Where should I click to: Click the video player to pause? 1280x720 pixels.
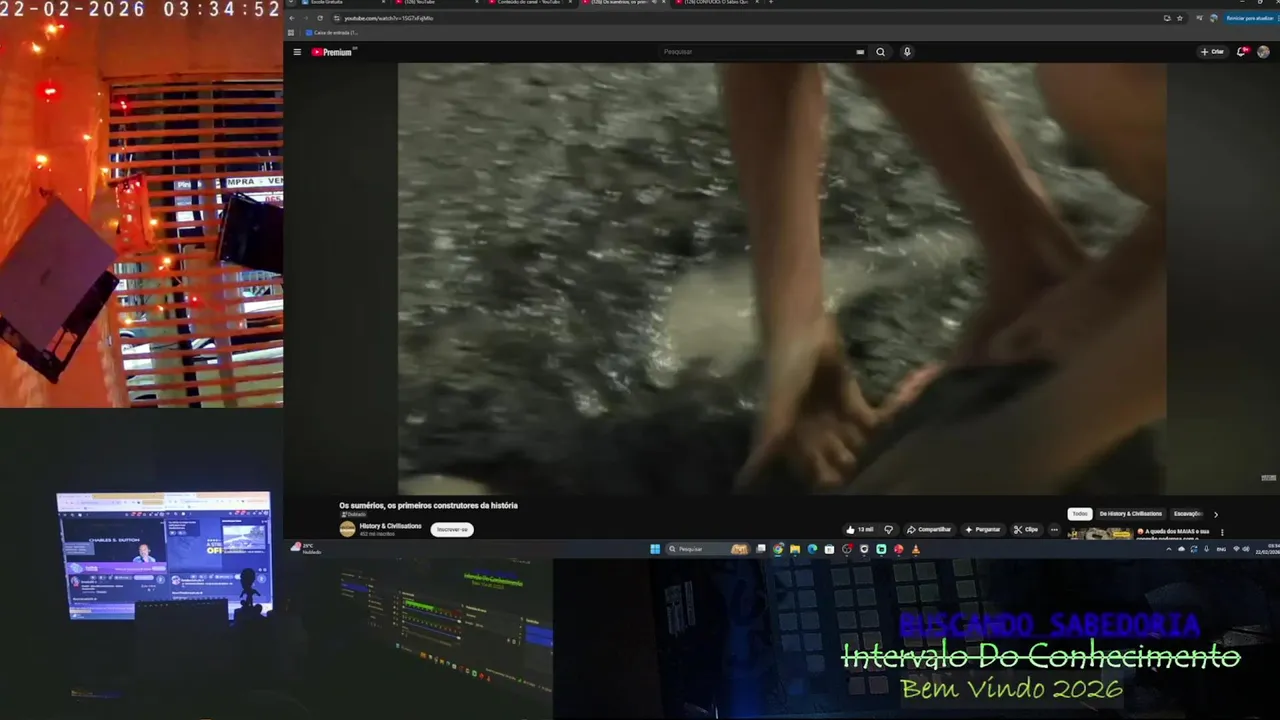(x=782, y=278)
